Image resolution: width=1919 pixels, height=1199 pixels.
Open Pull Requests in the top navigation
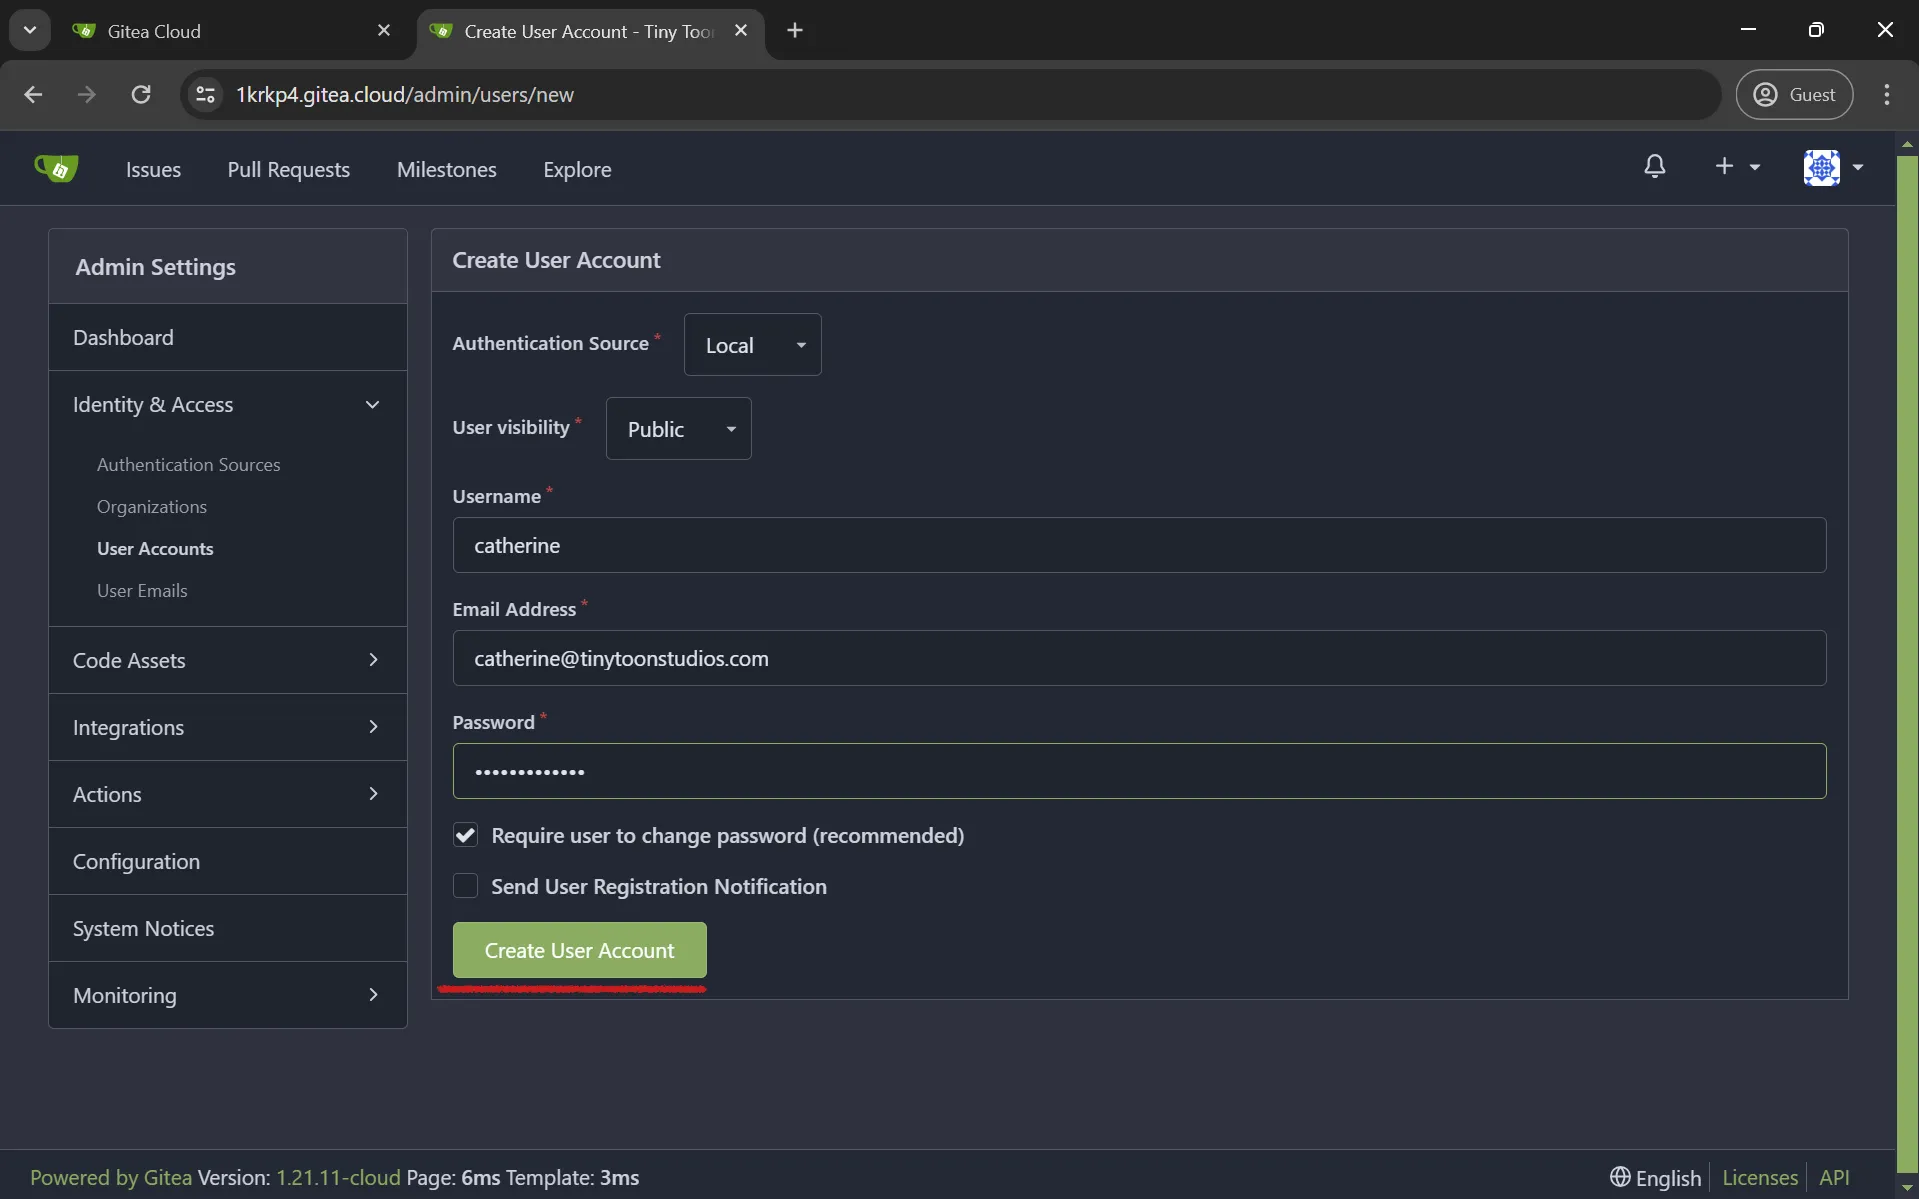pyautogui.click(x=288, y=169)
